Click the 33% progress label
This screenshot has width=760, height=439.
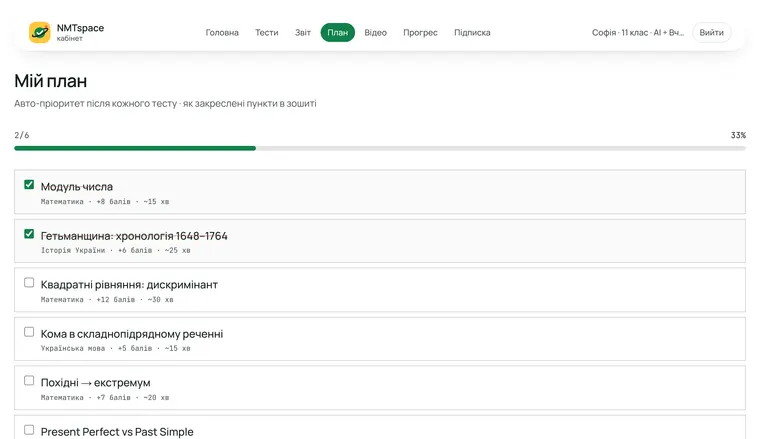738,135
